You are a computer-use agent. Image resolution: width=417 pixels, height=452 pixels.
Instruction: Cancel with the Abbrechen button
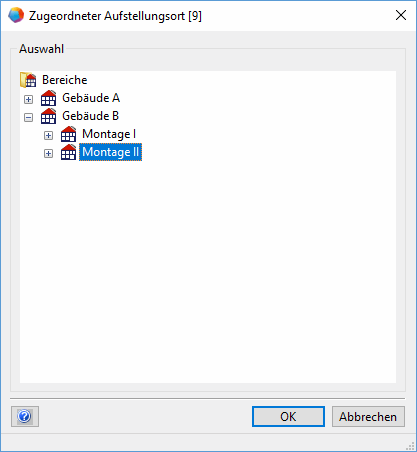pyautogui.click(x=368, y=416)
